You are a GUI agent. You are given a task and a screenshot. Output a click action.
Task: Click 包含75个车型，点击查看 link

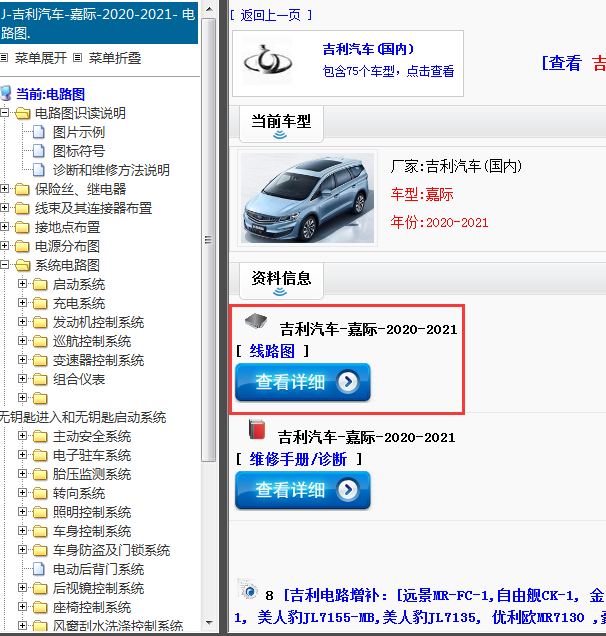click(x=388, y=71)
